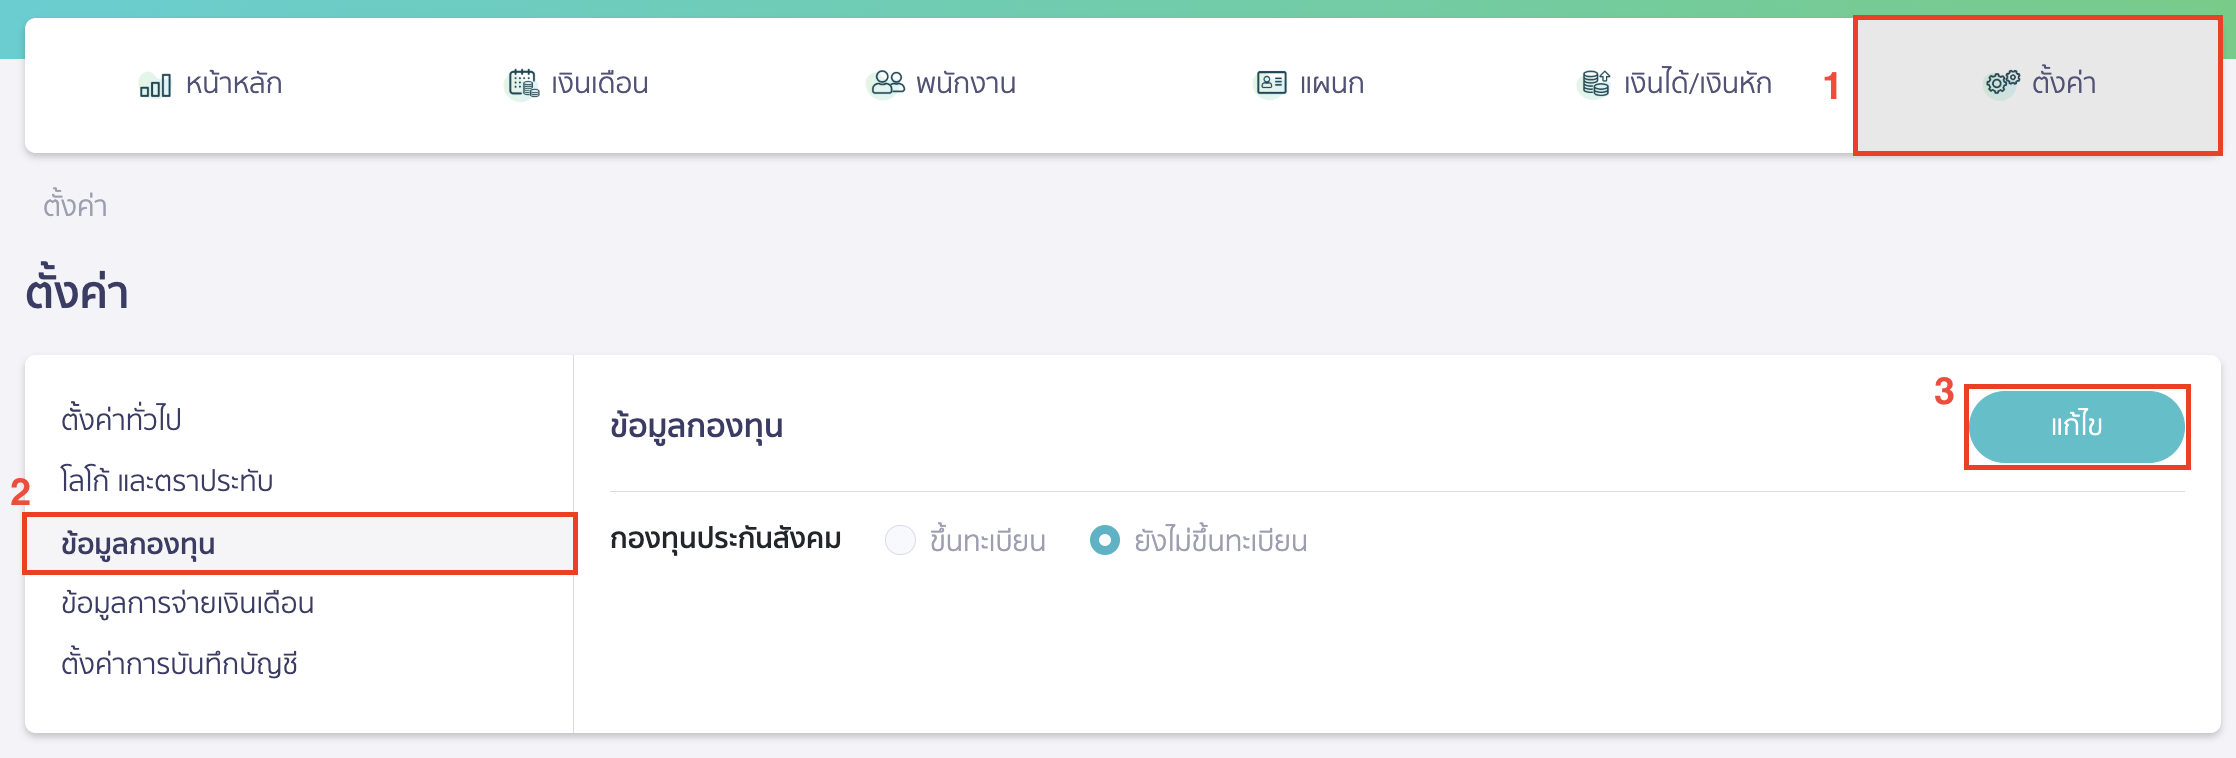
Task: Click the people icon beside พนักงาน
Action: point(884,84)
